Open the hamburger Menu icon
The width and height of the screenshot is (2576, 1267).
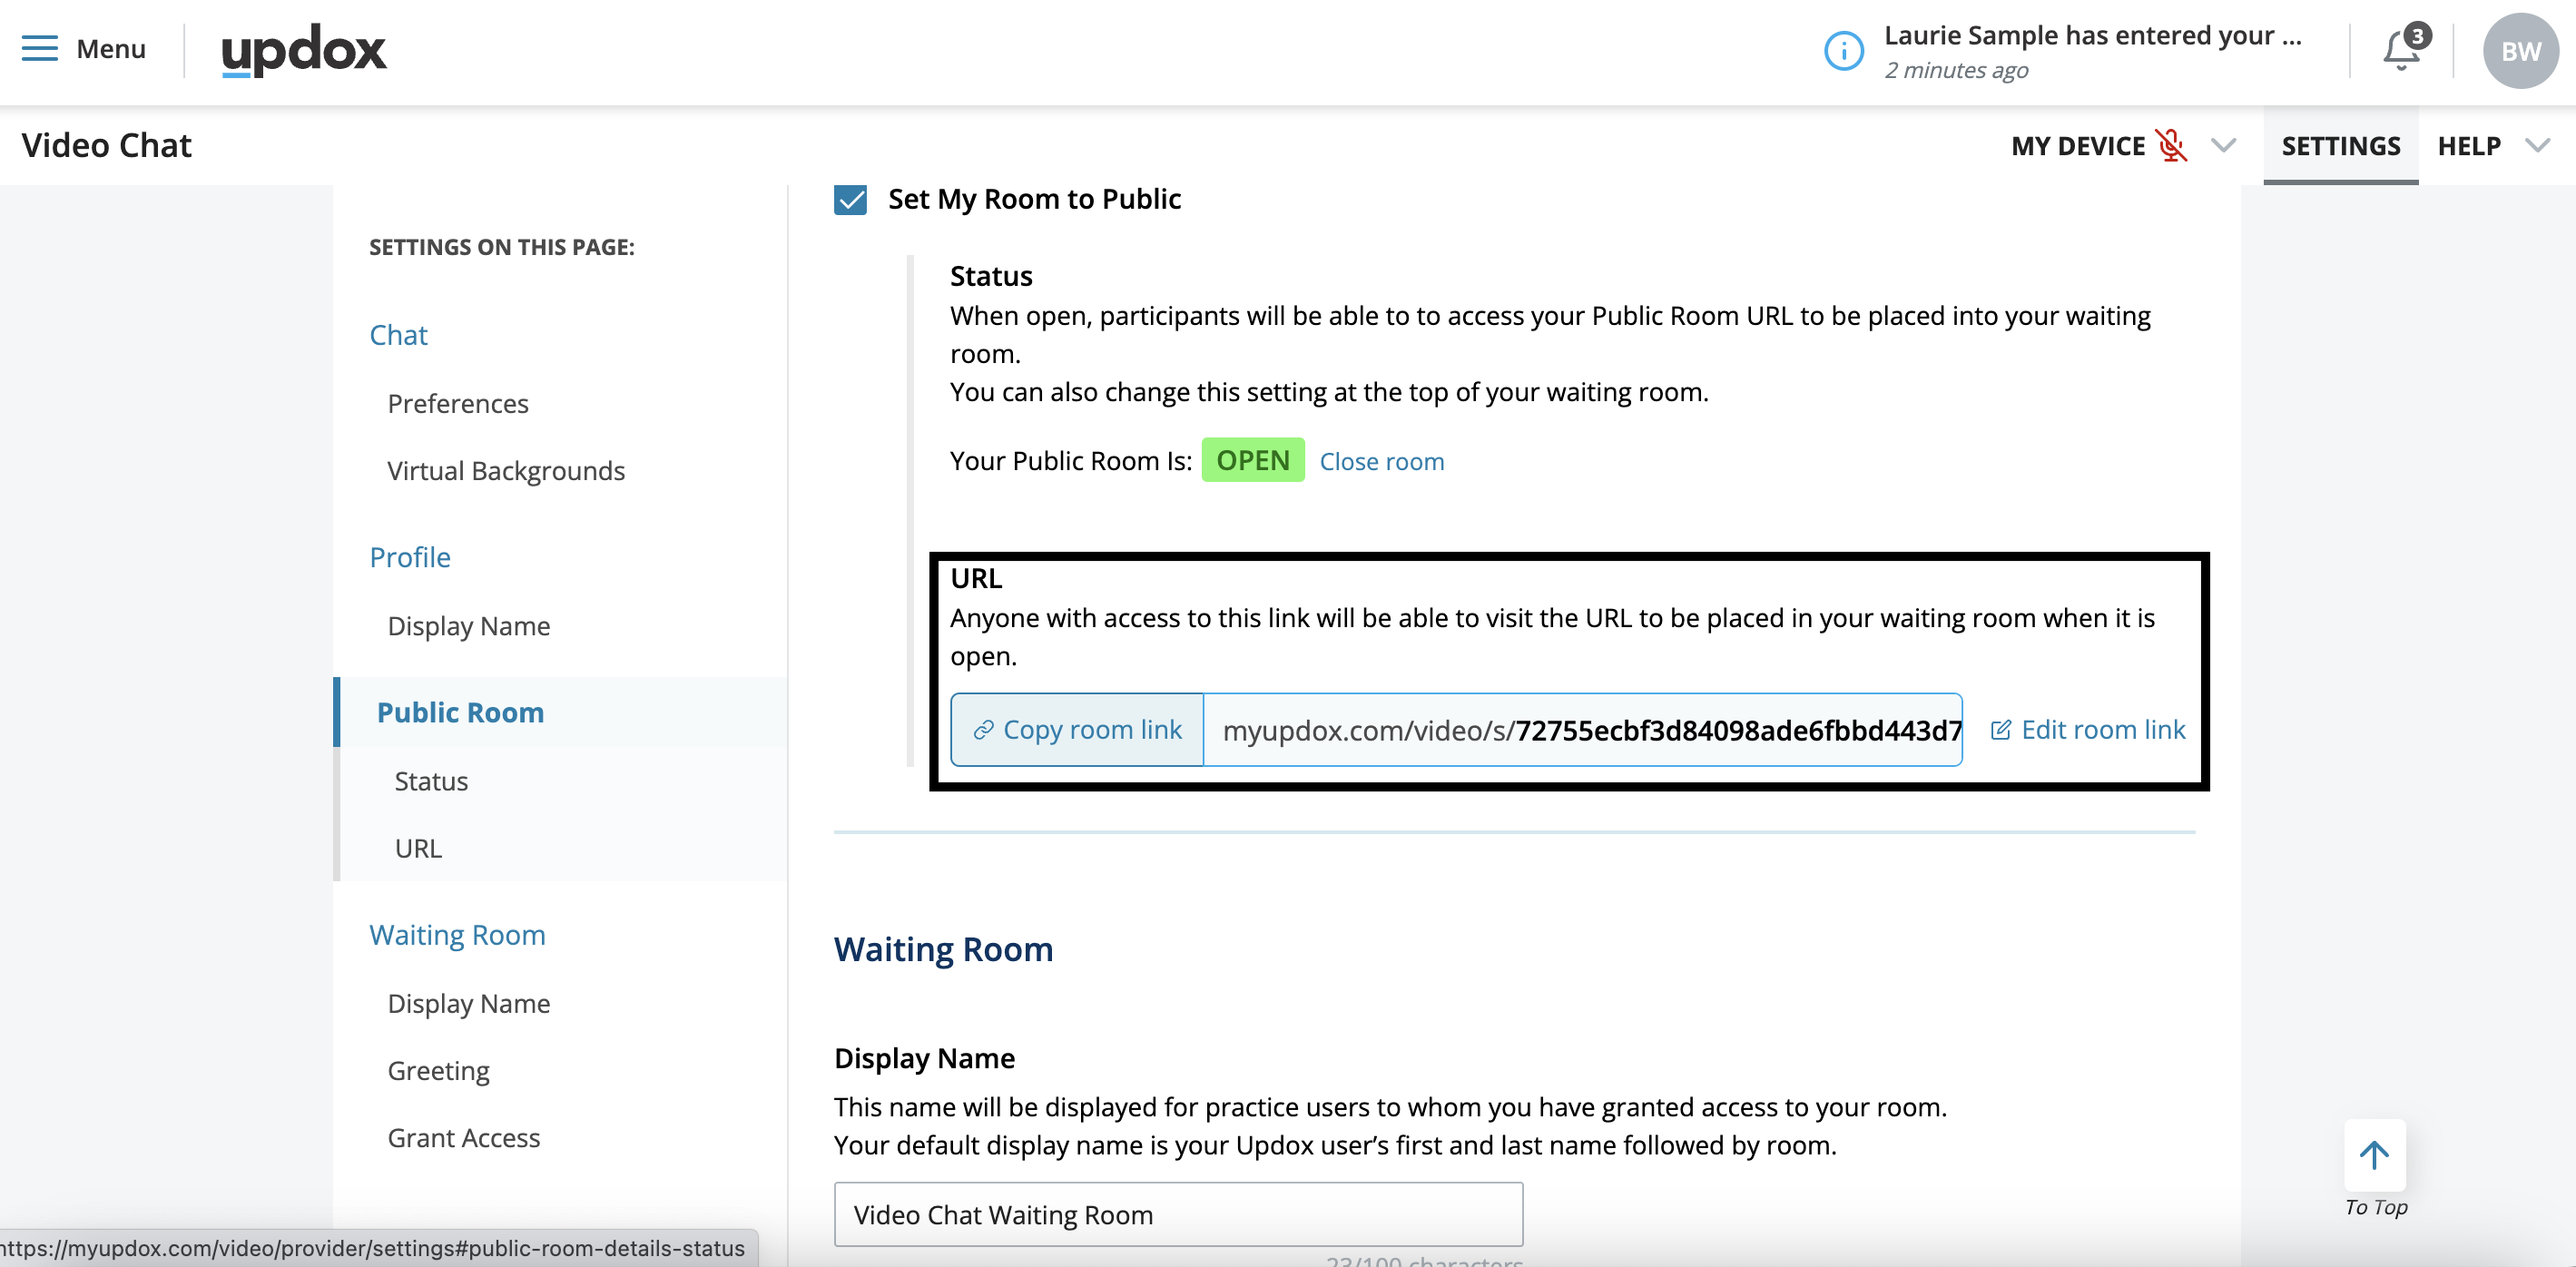(x=40, y=48)
